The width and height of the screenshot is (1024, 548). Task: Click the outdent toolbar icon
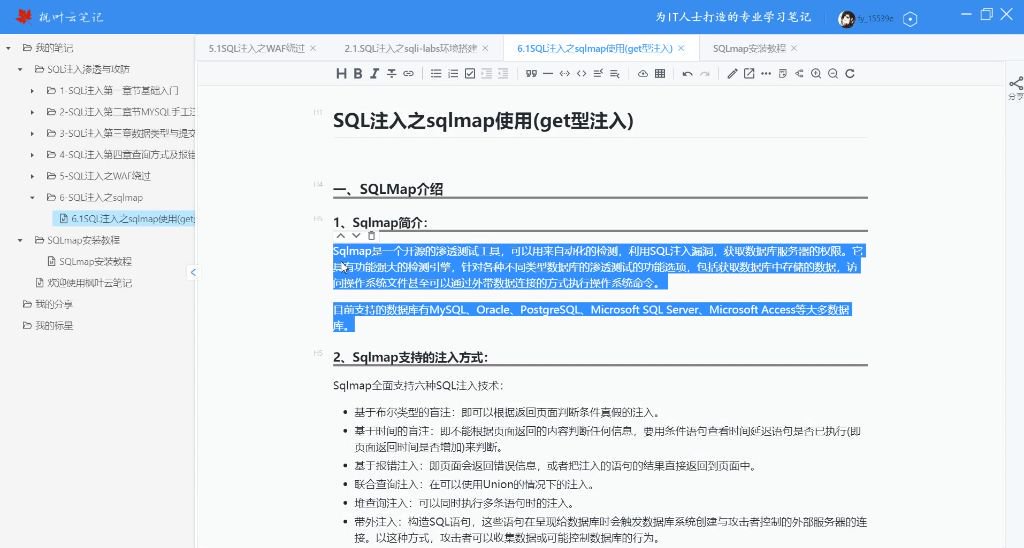(x=487, y=73)
